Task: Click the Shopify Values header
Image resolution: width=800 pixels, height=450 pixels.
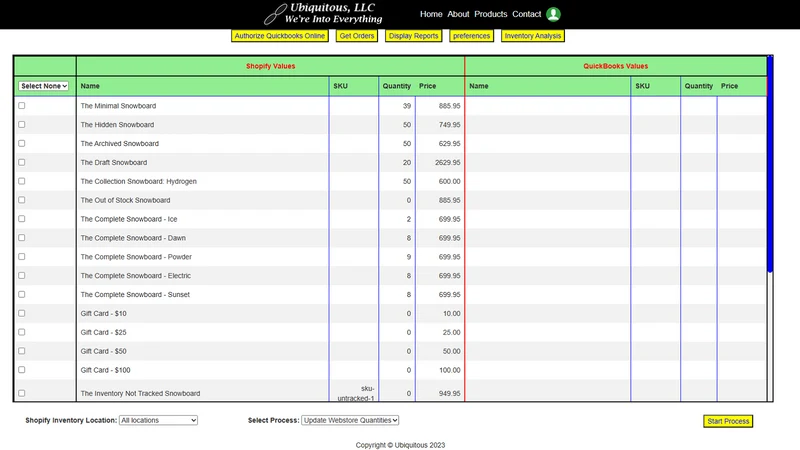Action: (270, 66)
